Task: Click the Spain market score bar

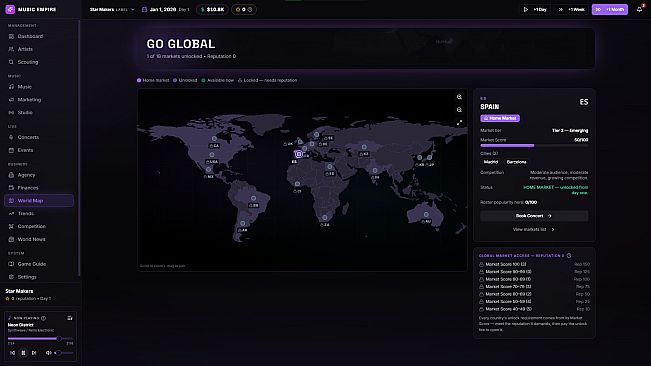Action: [534, 146]
